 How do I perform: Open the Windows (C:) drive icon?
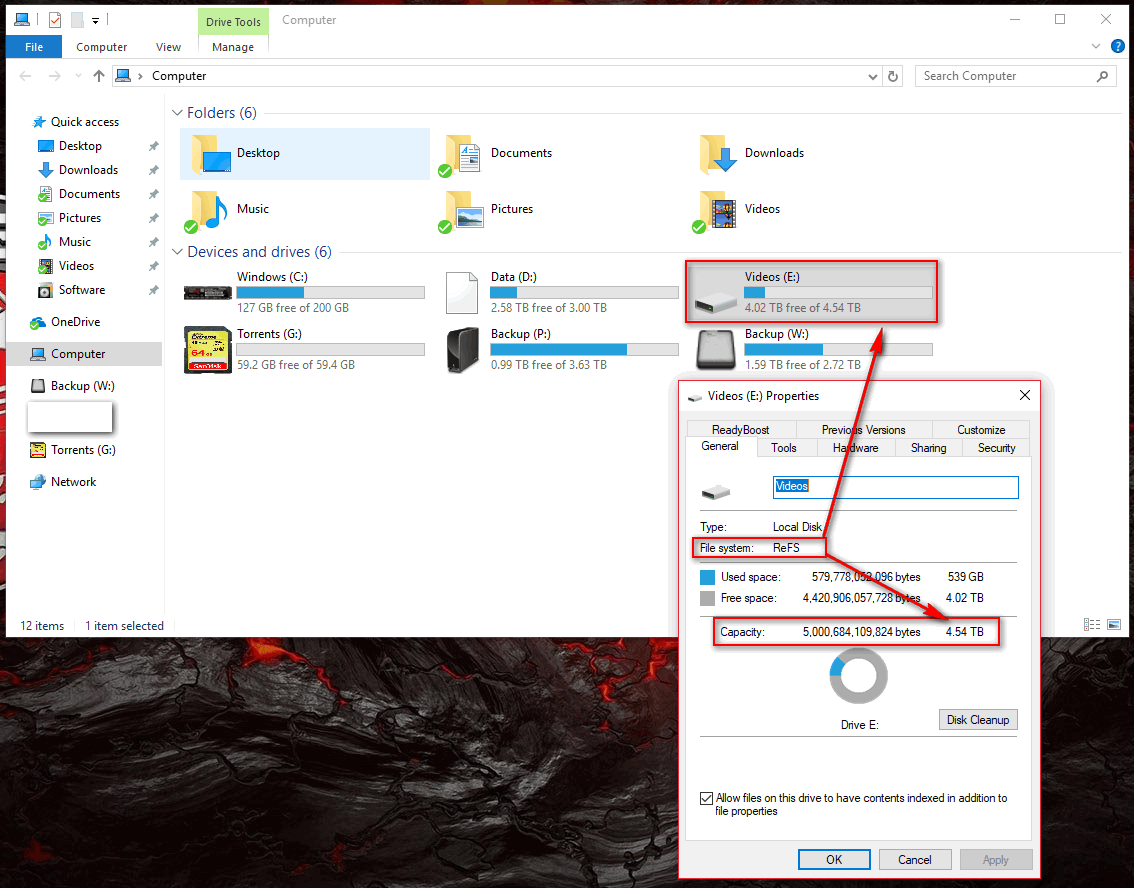click(208, 293)
